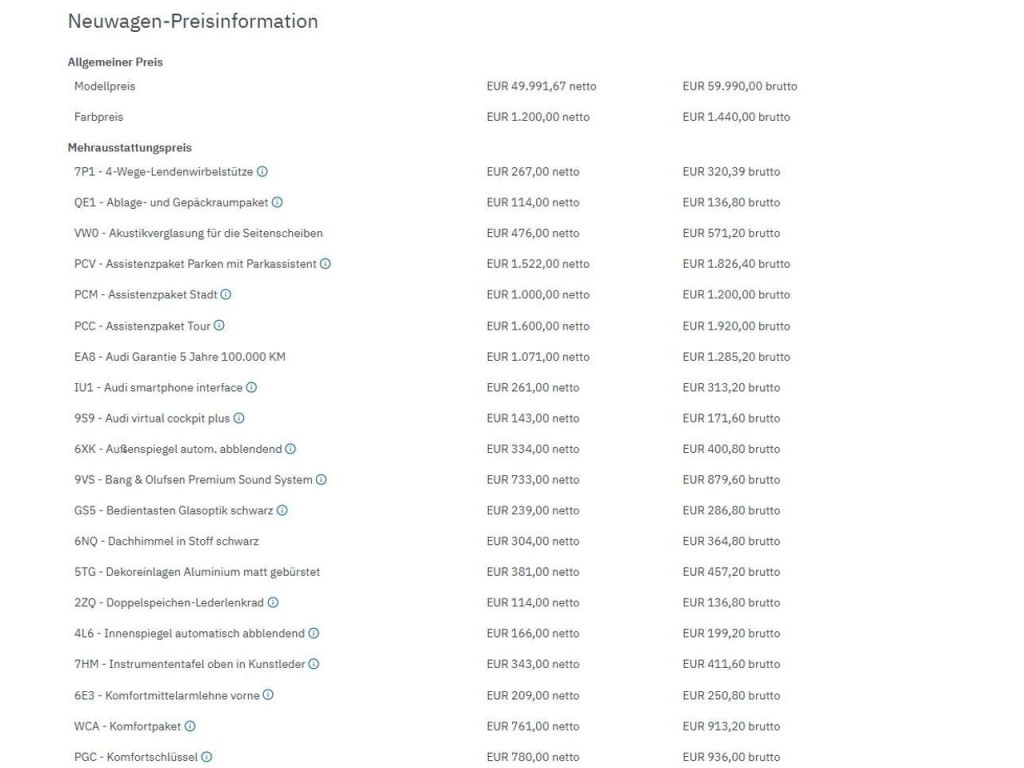Click info icon next to Assistenzpaket Stadt
This screenshot has height=768, width=1024.
pos(226,295)
